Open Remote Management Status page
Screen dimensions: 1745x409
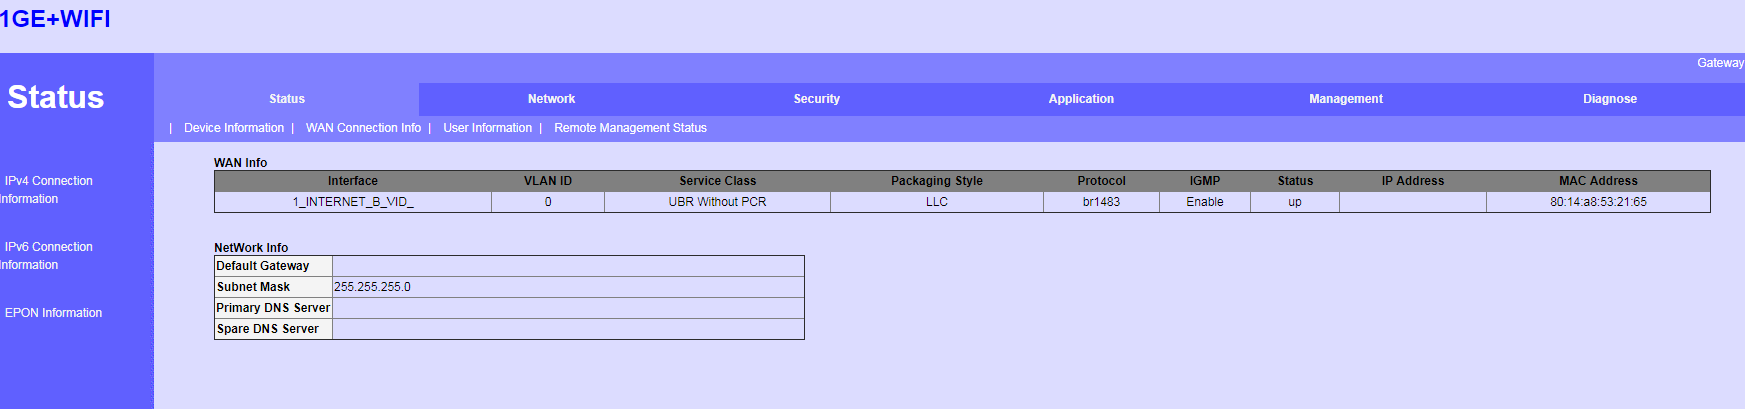point(630,128)
